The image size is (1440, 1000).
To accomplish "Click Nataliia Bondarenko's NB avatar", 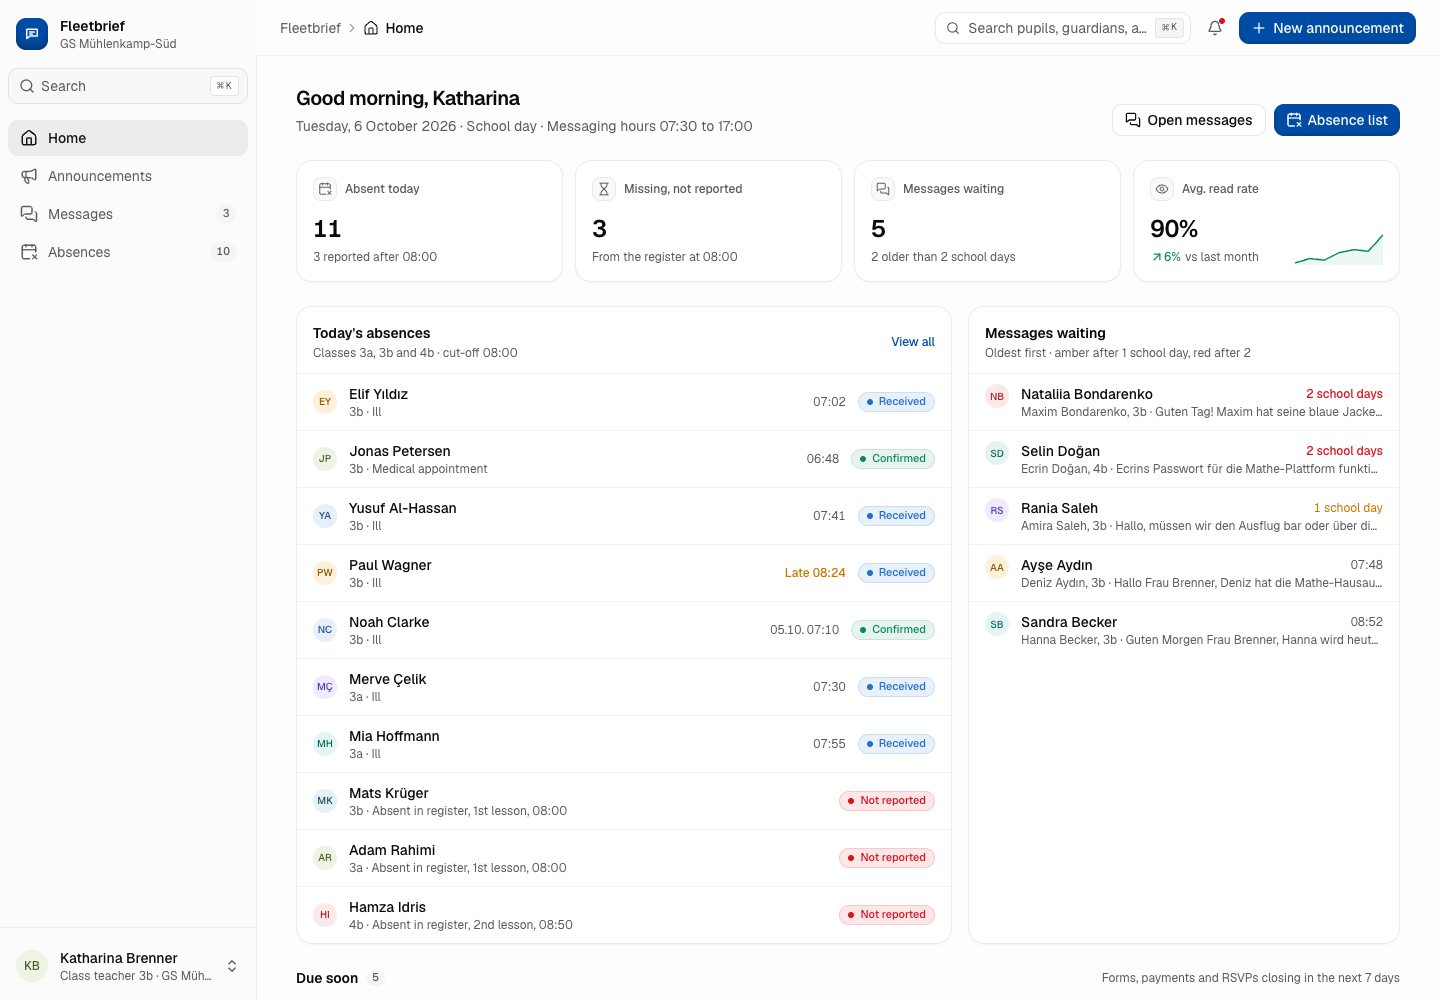I will (x=997, y=397).
